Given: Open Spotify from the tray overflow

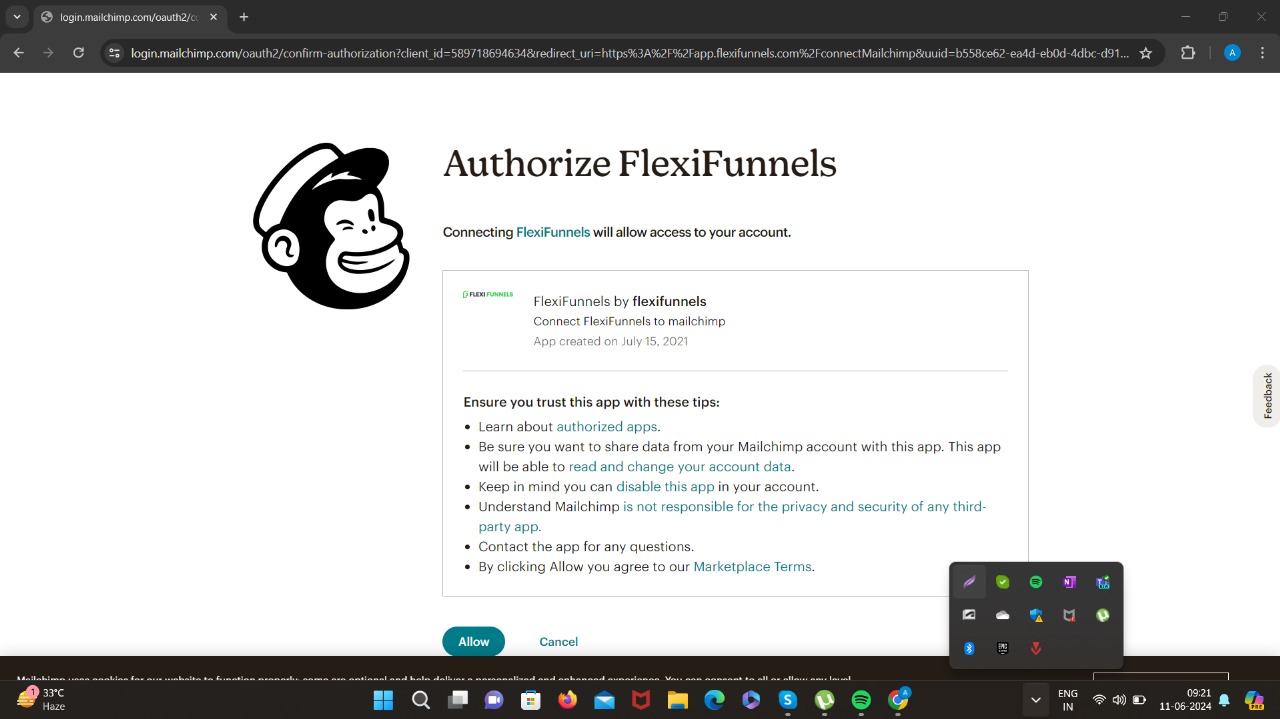Looking at the screenshot, I should (1036, 582).
